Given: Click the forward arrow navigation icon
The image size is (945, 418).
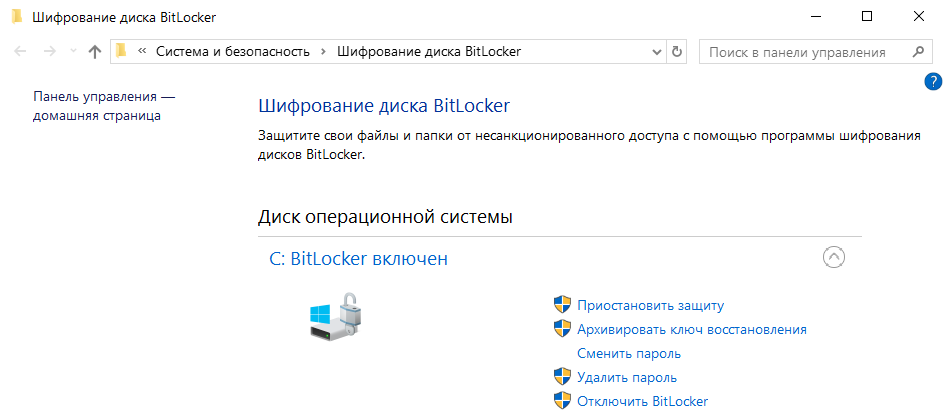Looking at the screenshot, I should click(x=50, y=52).
